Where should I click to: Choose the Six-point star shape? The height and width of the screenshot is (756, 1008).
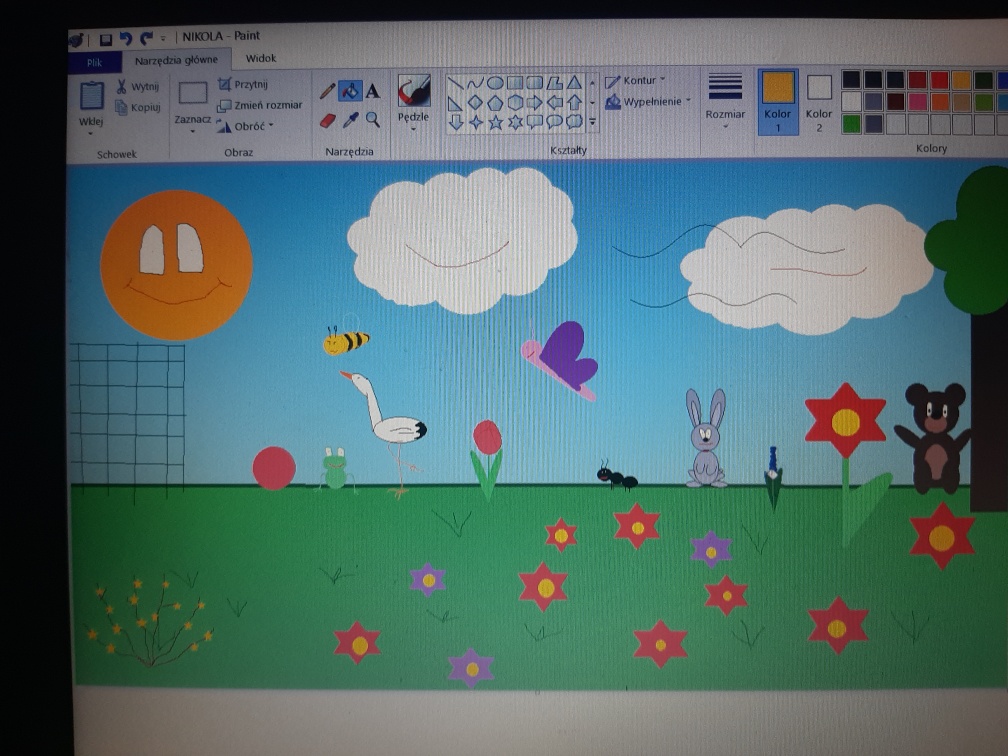[516, 122]
